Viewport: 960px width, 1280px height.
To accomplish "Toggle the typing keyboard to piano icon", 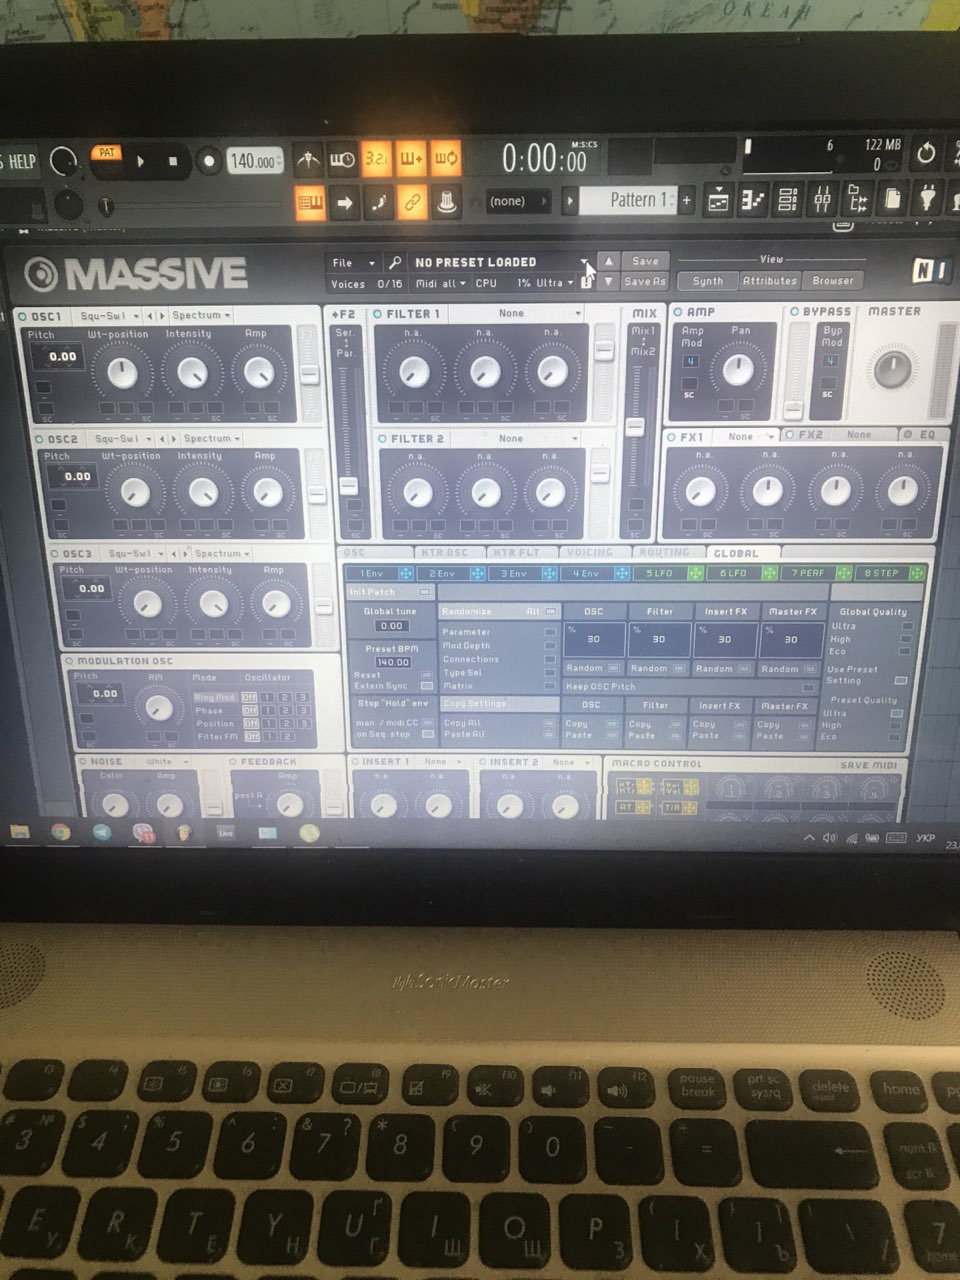I will (x=310, y=203).
